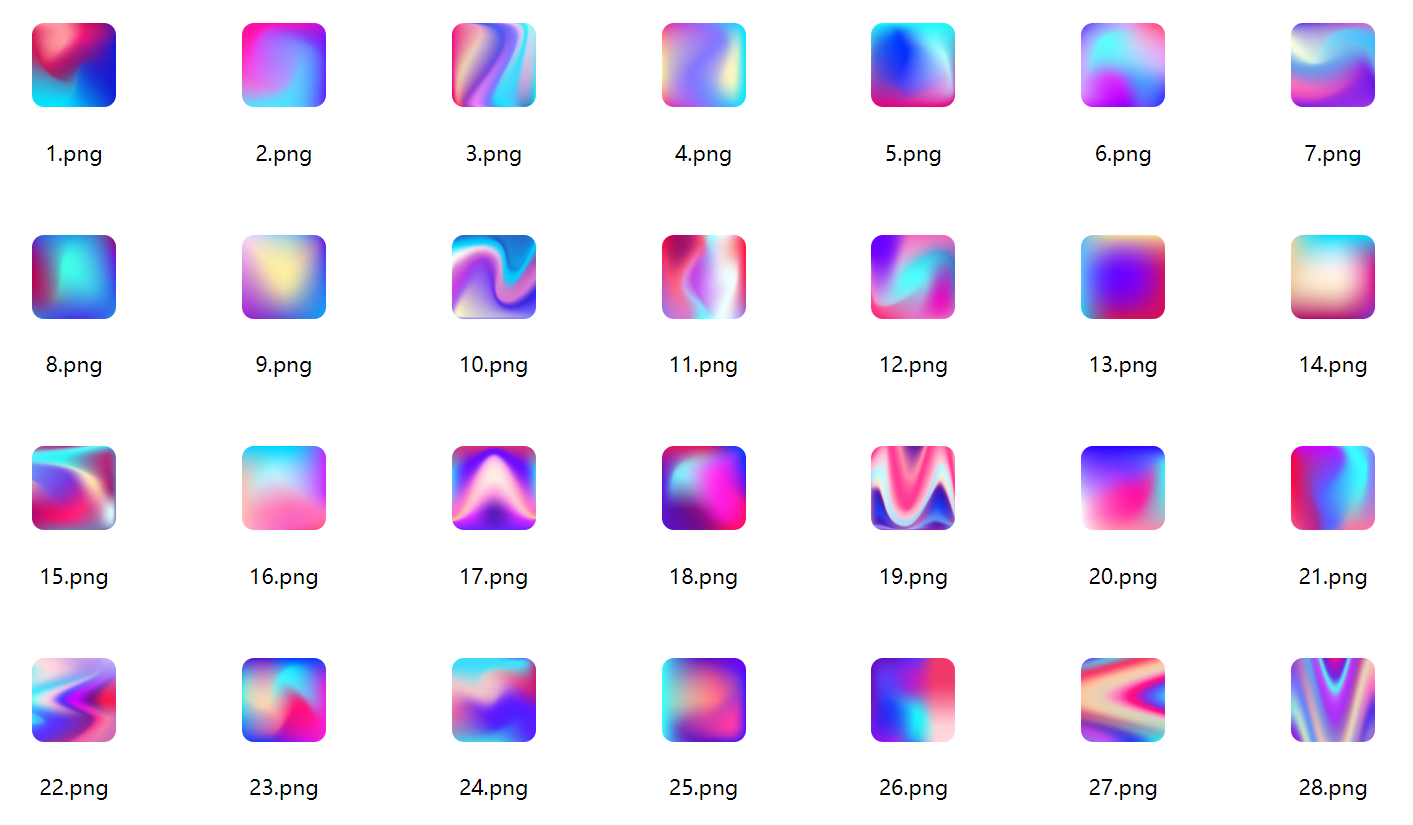Select the 22.png streaked gradient thumbnail
The image size is (1413, 825).
point(74,700)
